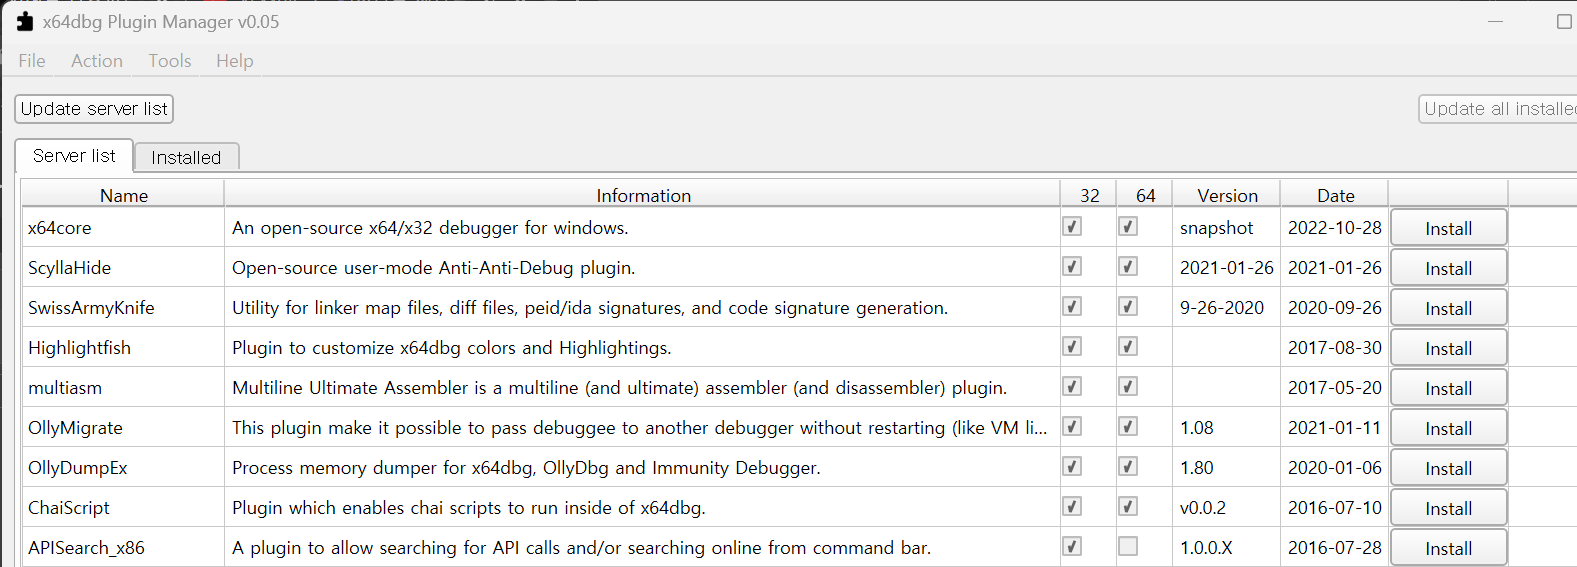This screenshot has width=1577, height=567.
Task: Open the File menu
Action: coord(32,61)
